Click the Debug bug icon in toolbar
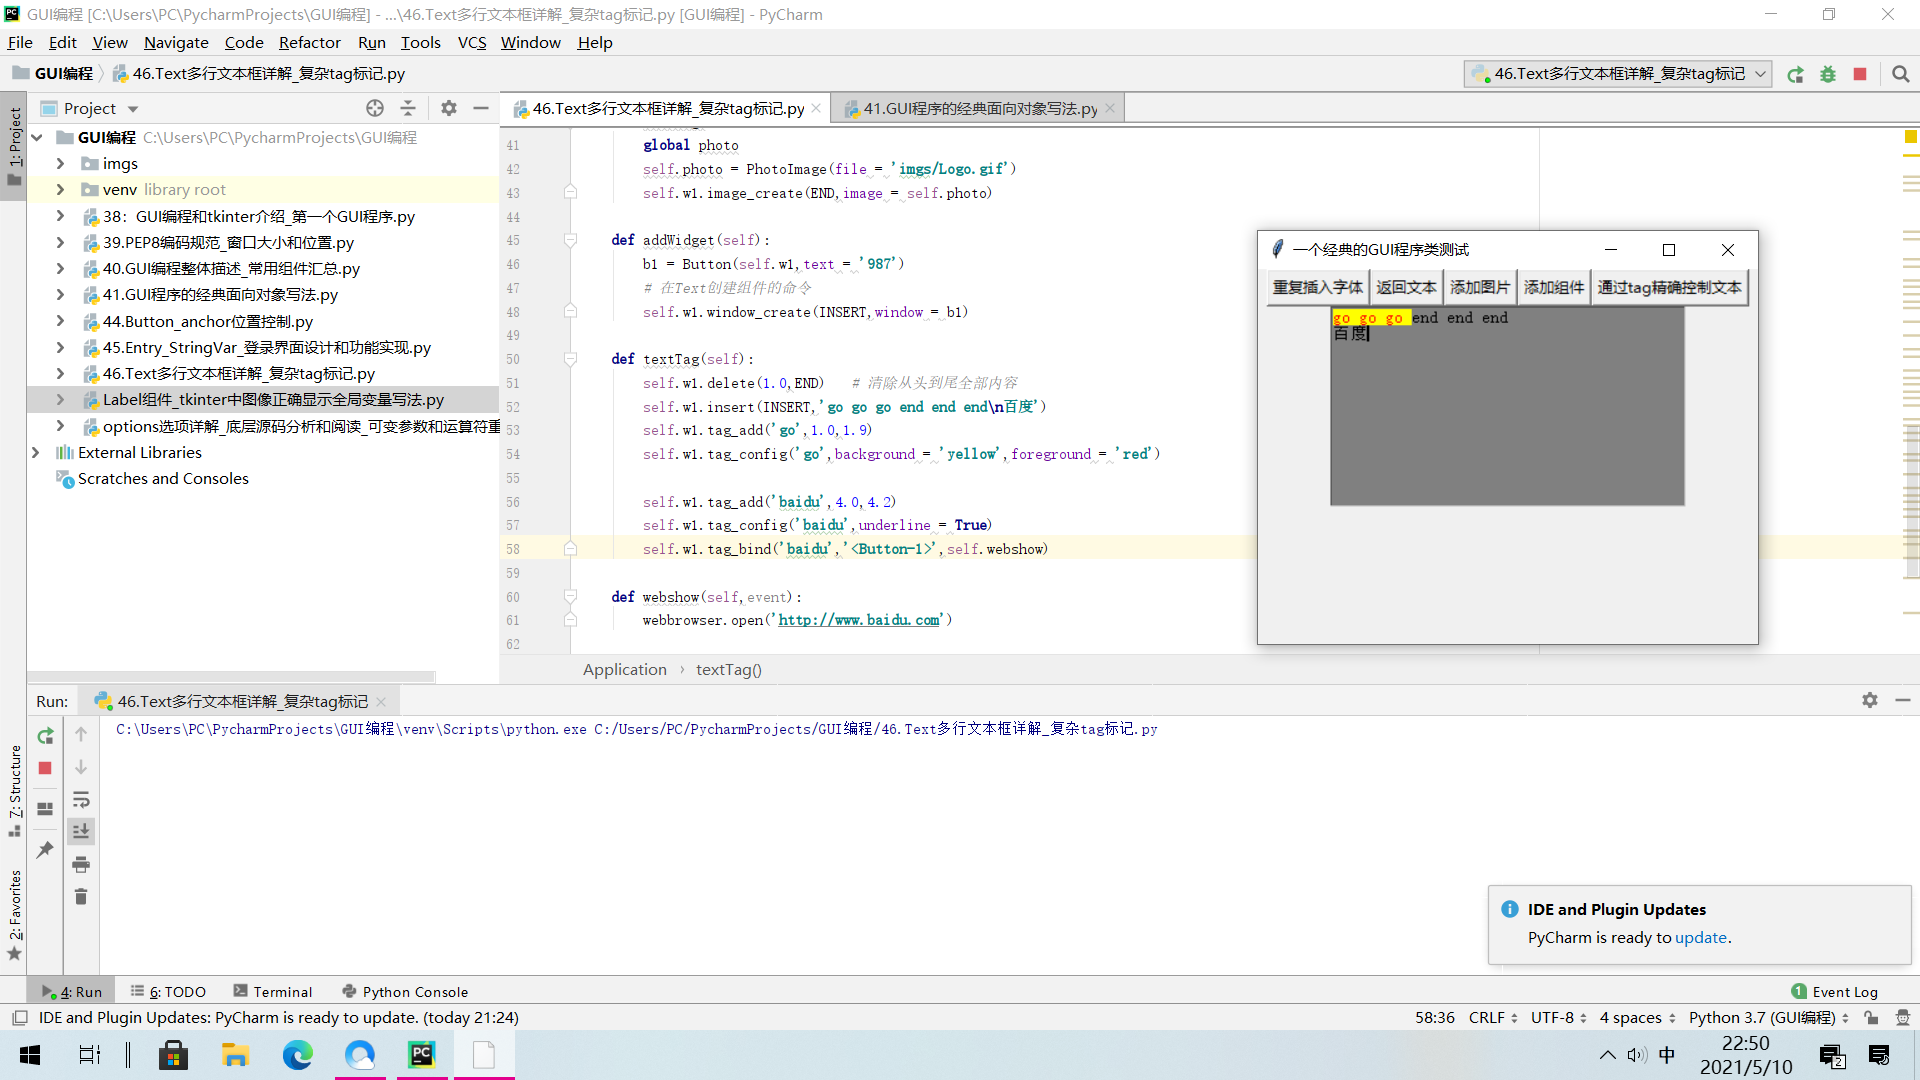The image size is (1920, 1080). point(1828,74)
